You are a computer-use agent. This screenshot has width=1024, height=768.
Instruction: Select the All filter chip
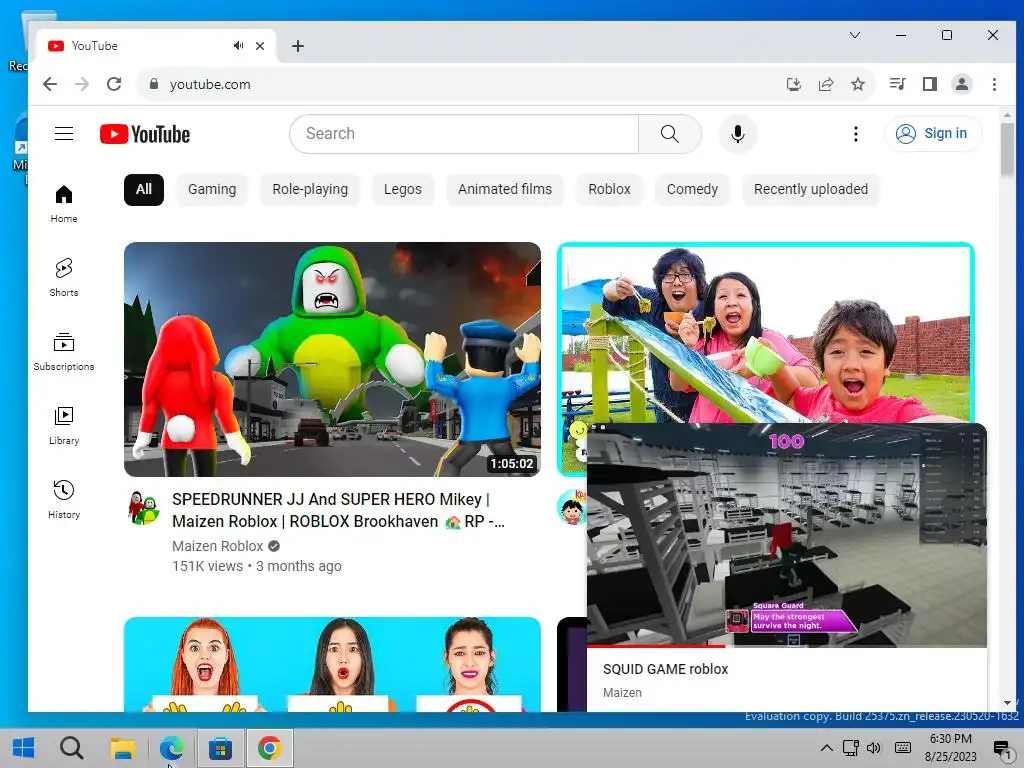click(144, 189)
